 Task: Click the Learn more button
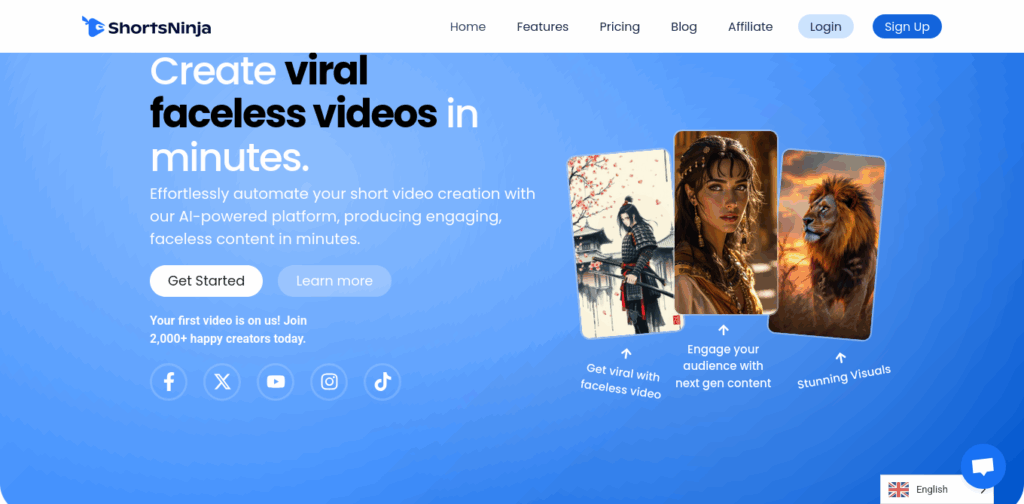point(334,281)
